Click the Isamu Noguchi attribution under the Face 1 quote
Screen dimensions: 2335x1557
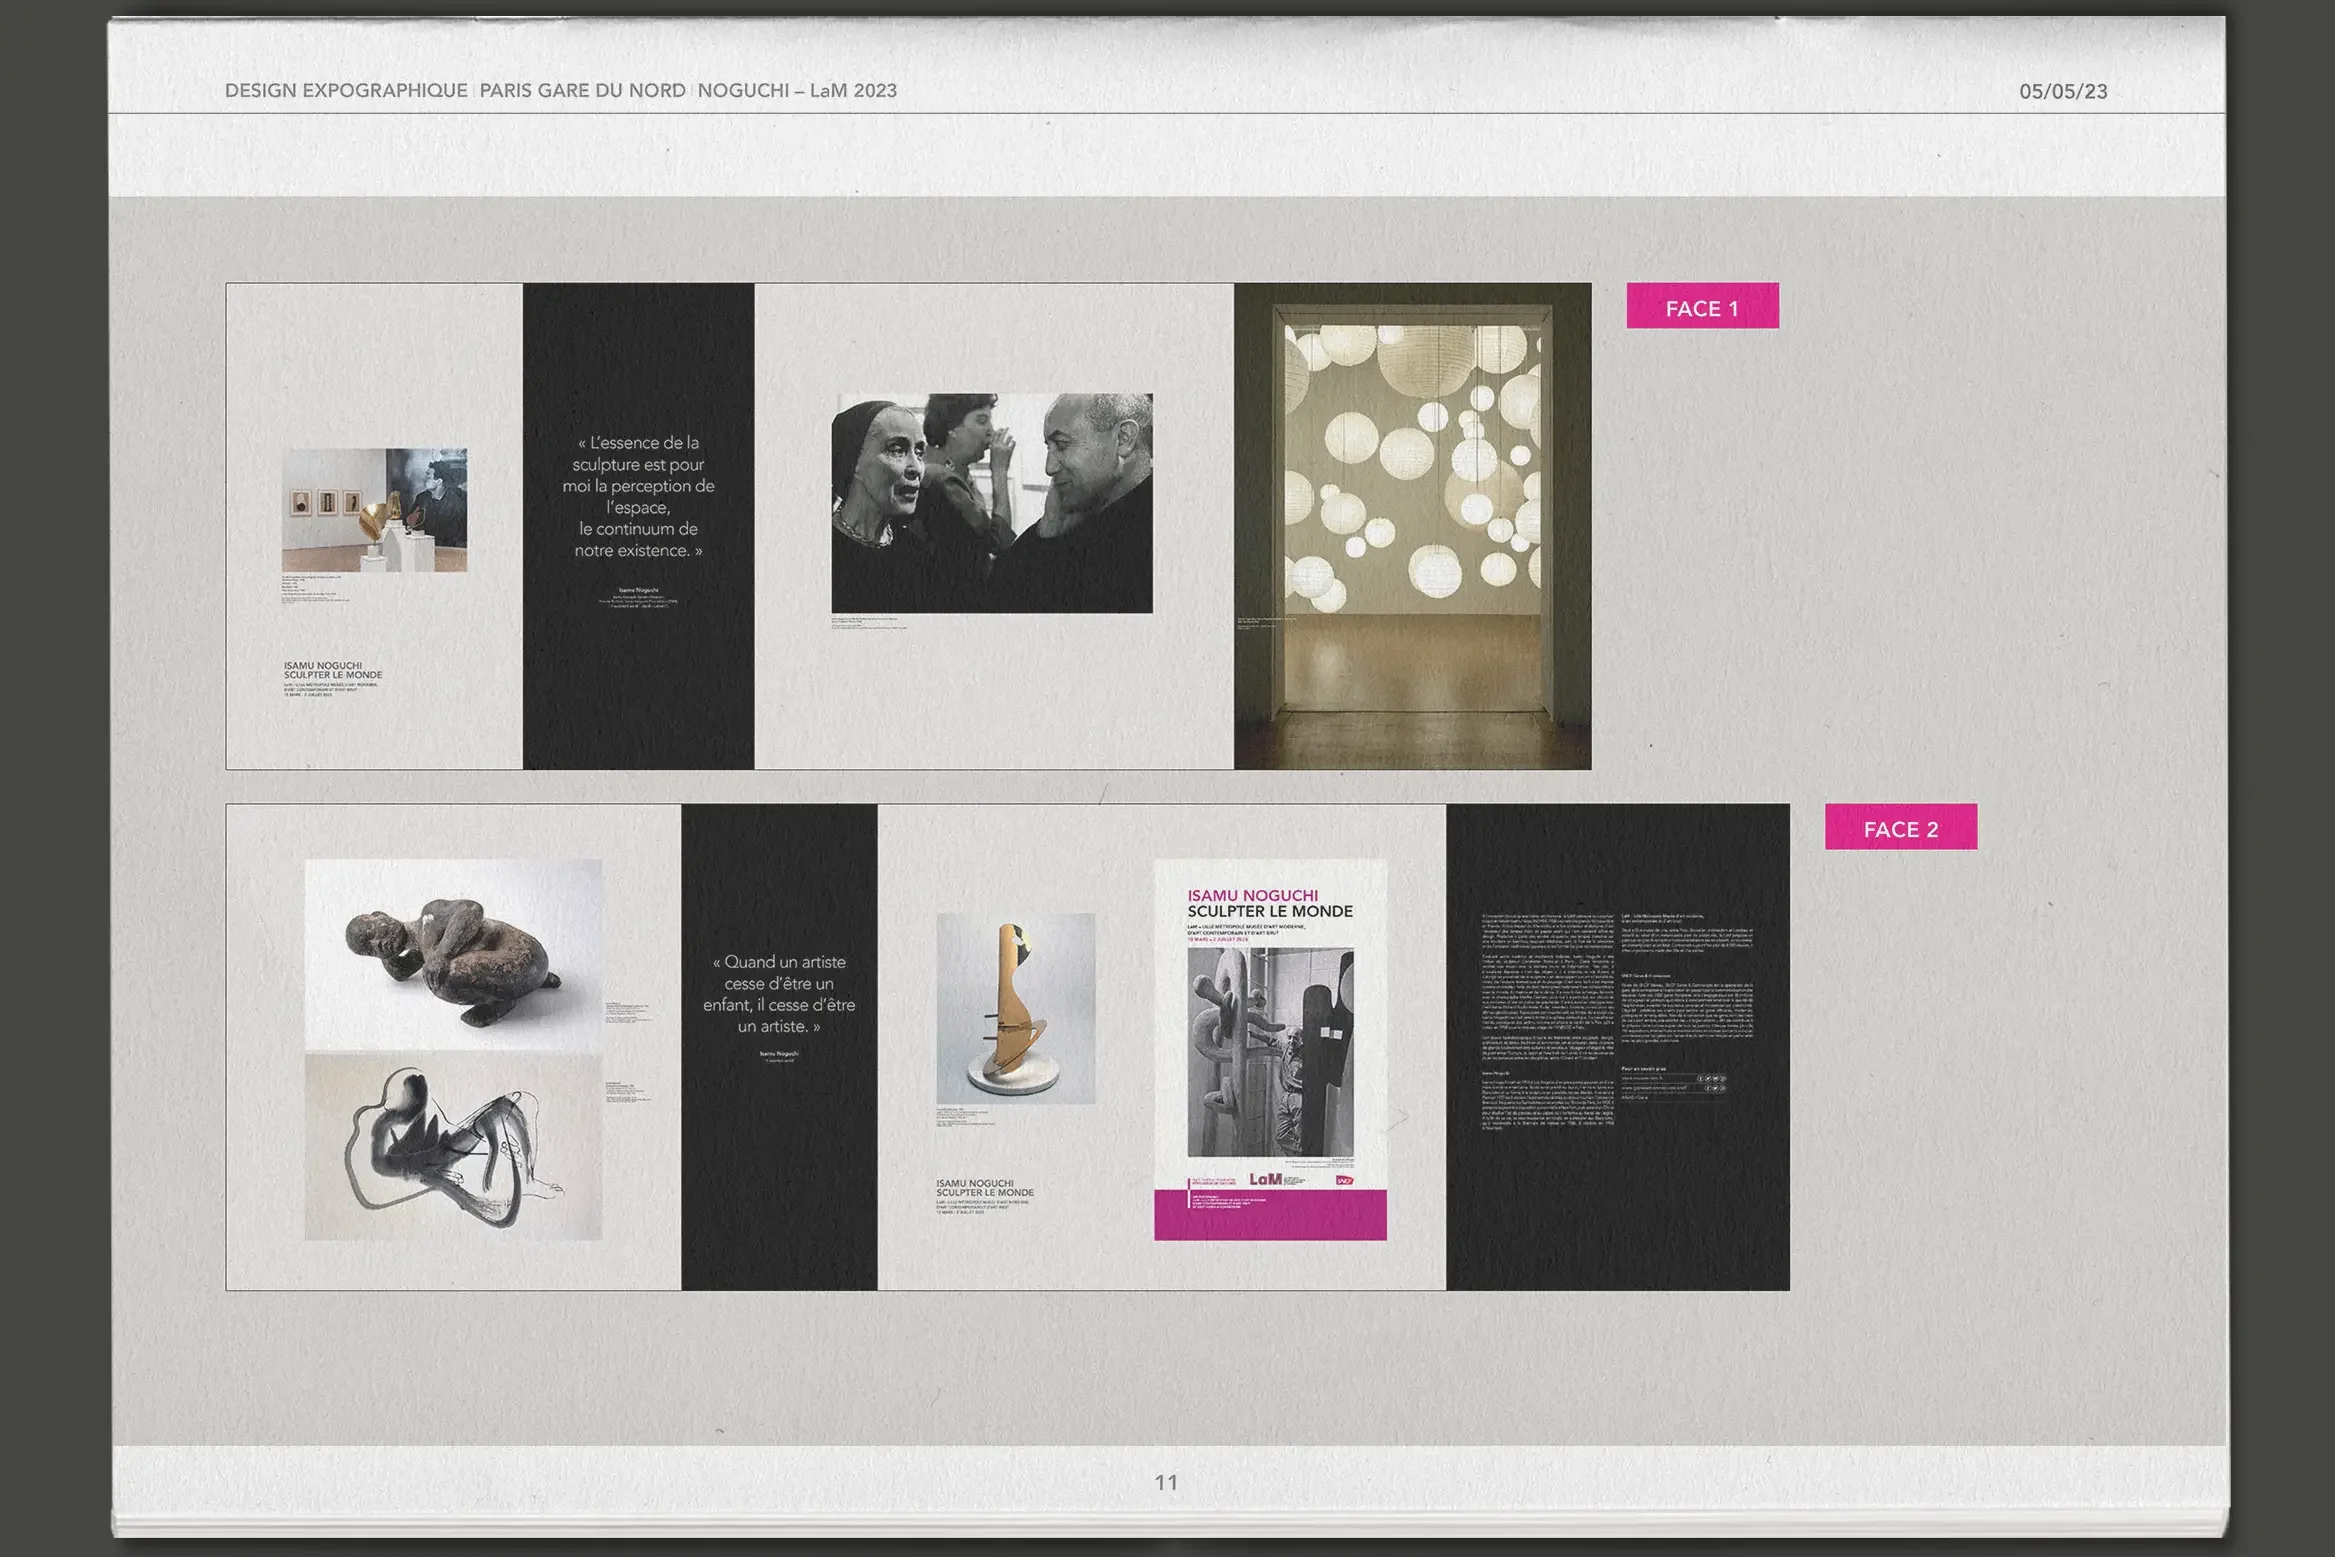[638, 591]
